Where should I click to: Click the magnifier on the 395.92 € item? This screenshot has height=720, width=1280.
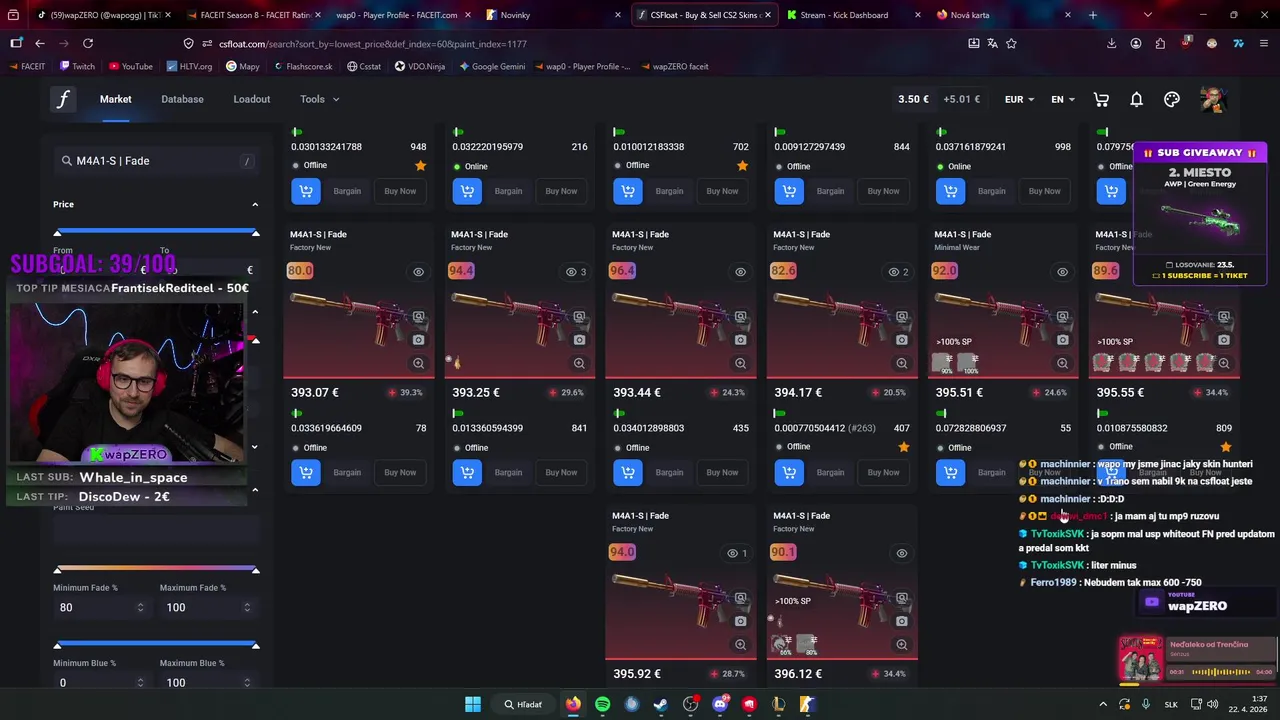pyautogui.click(x=740, y=645)
